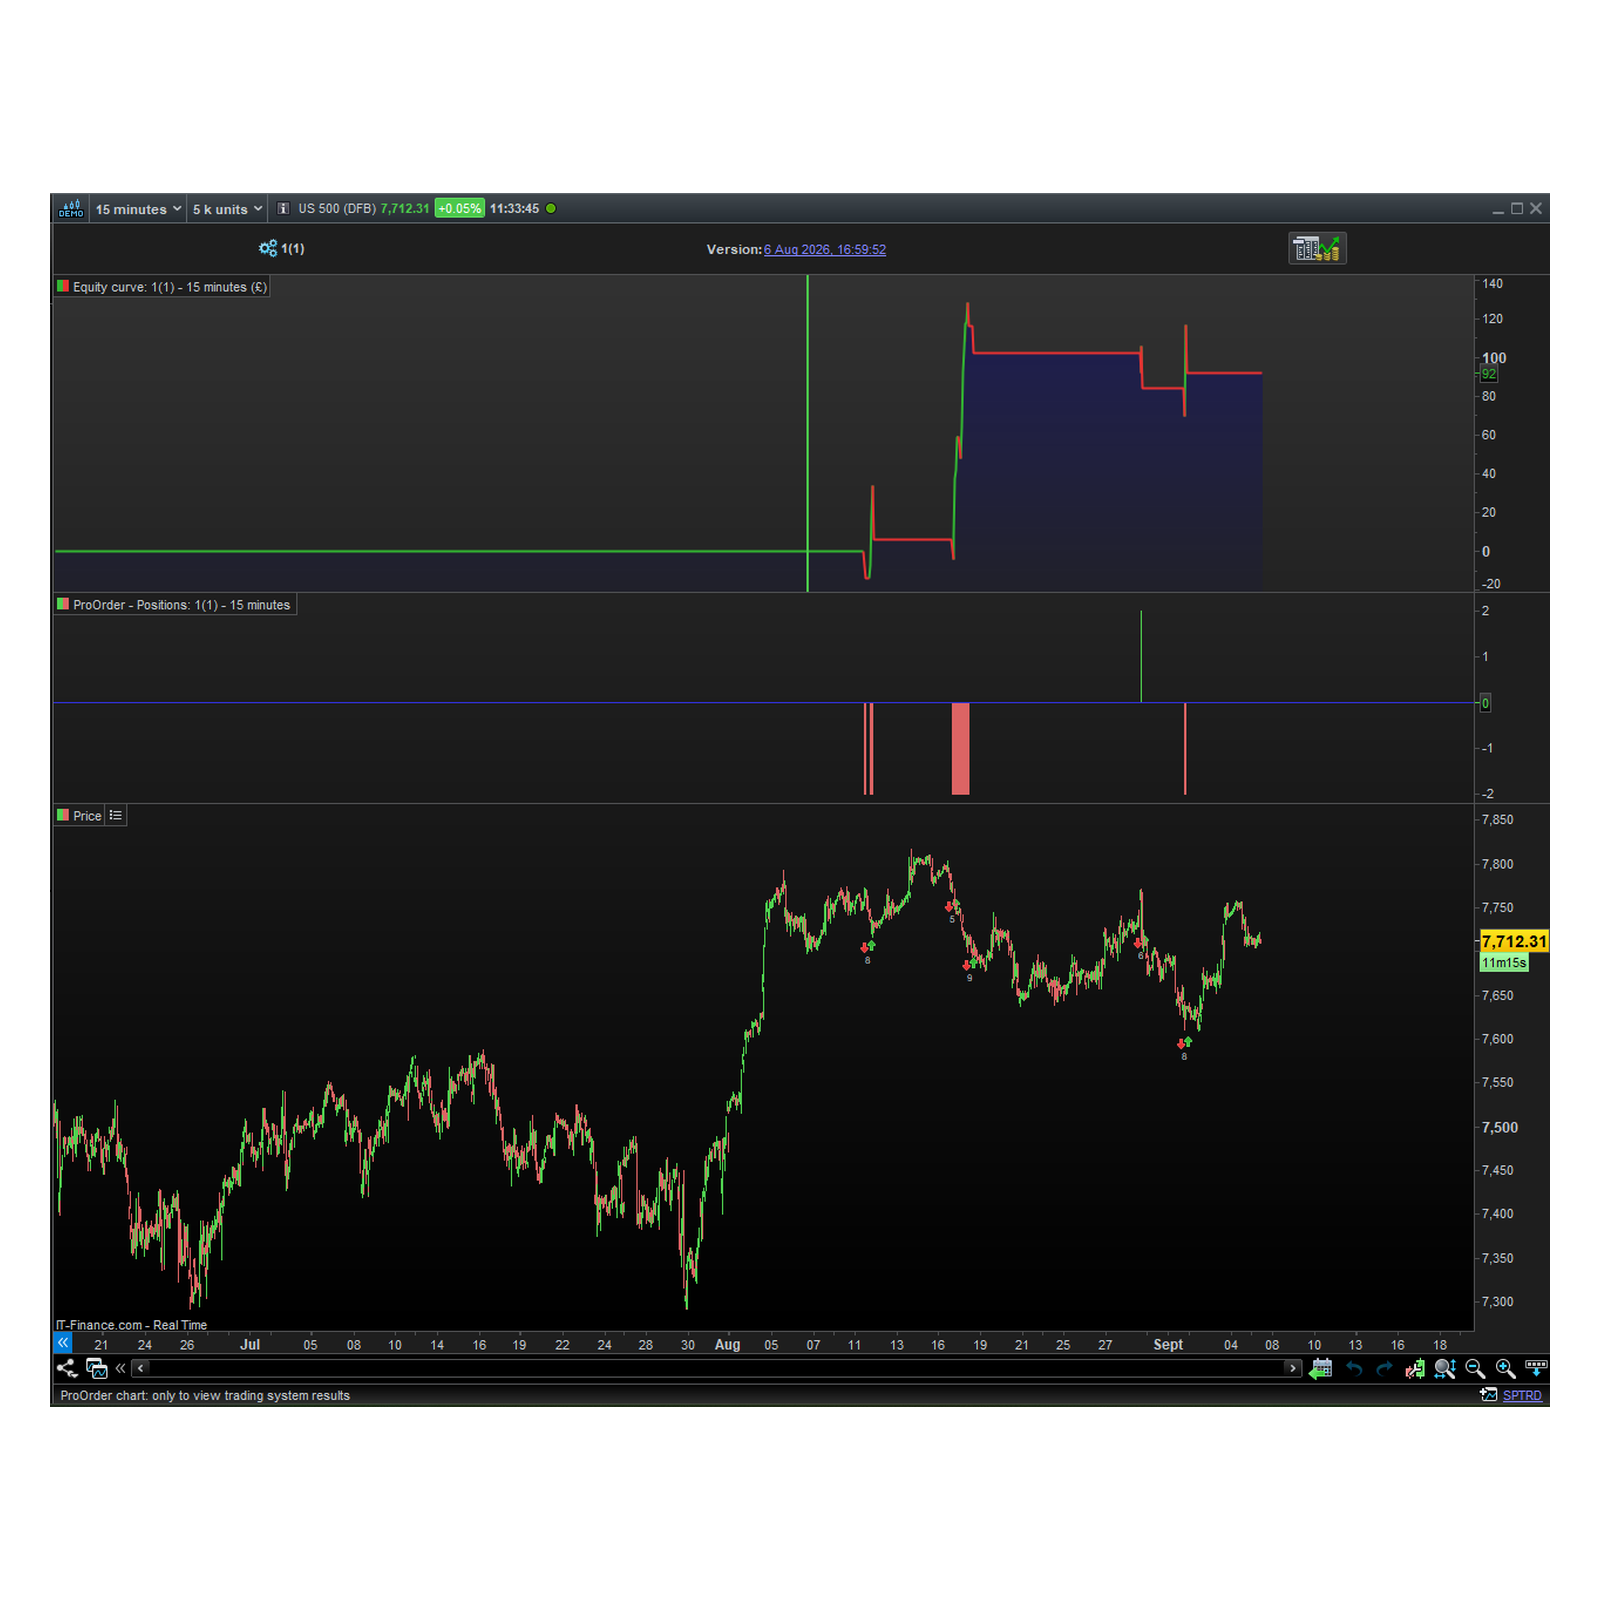Click the zoom out magnifier

pos(1475,1369)
